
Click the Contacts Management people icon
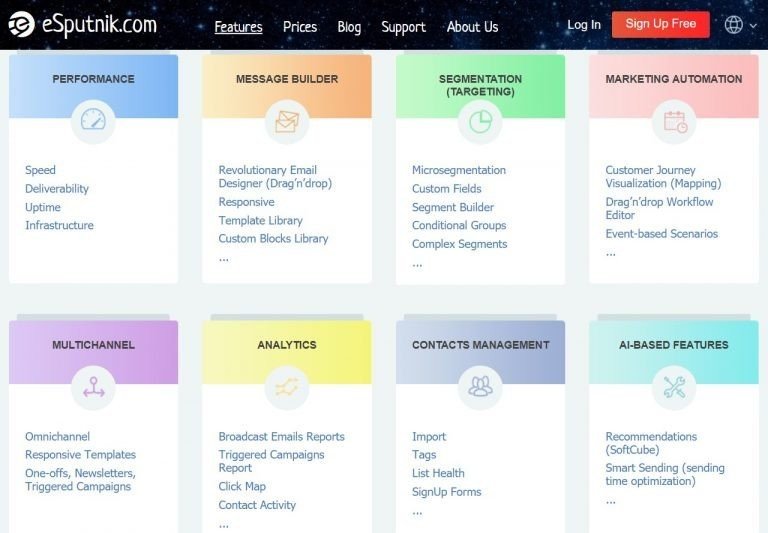pyautogui.click(x=480, y=387)
